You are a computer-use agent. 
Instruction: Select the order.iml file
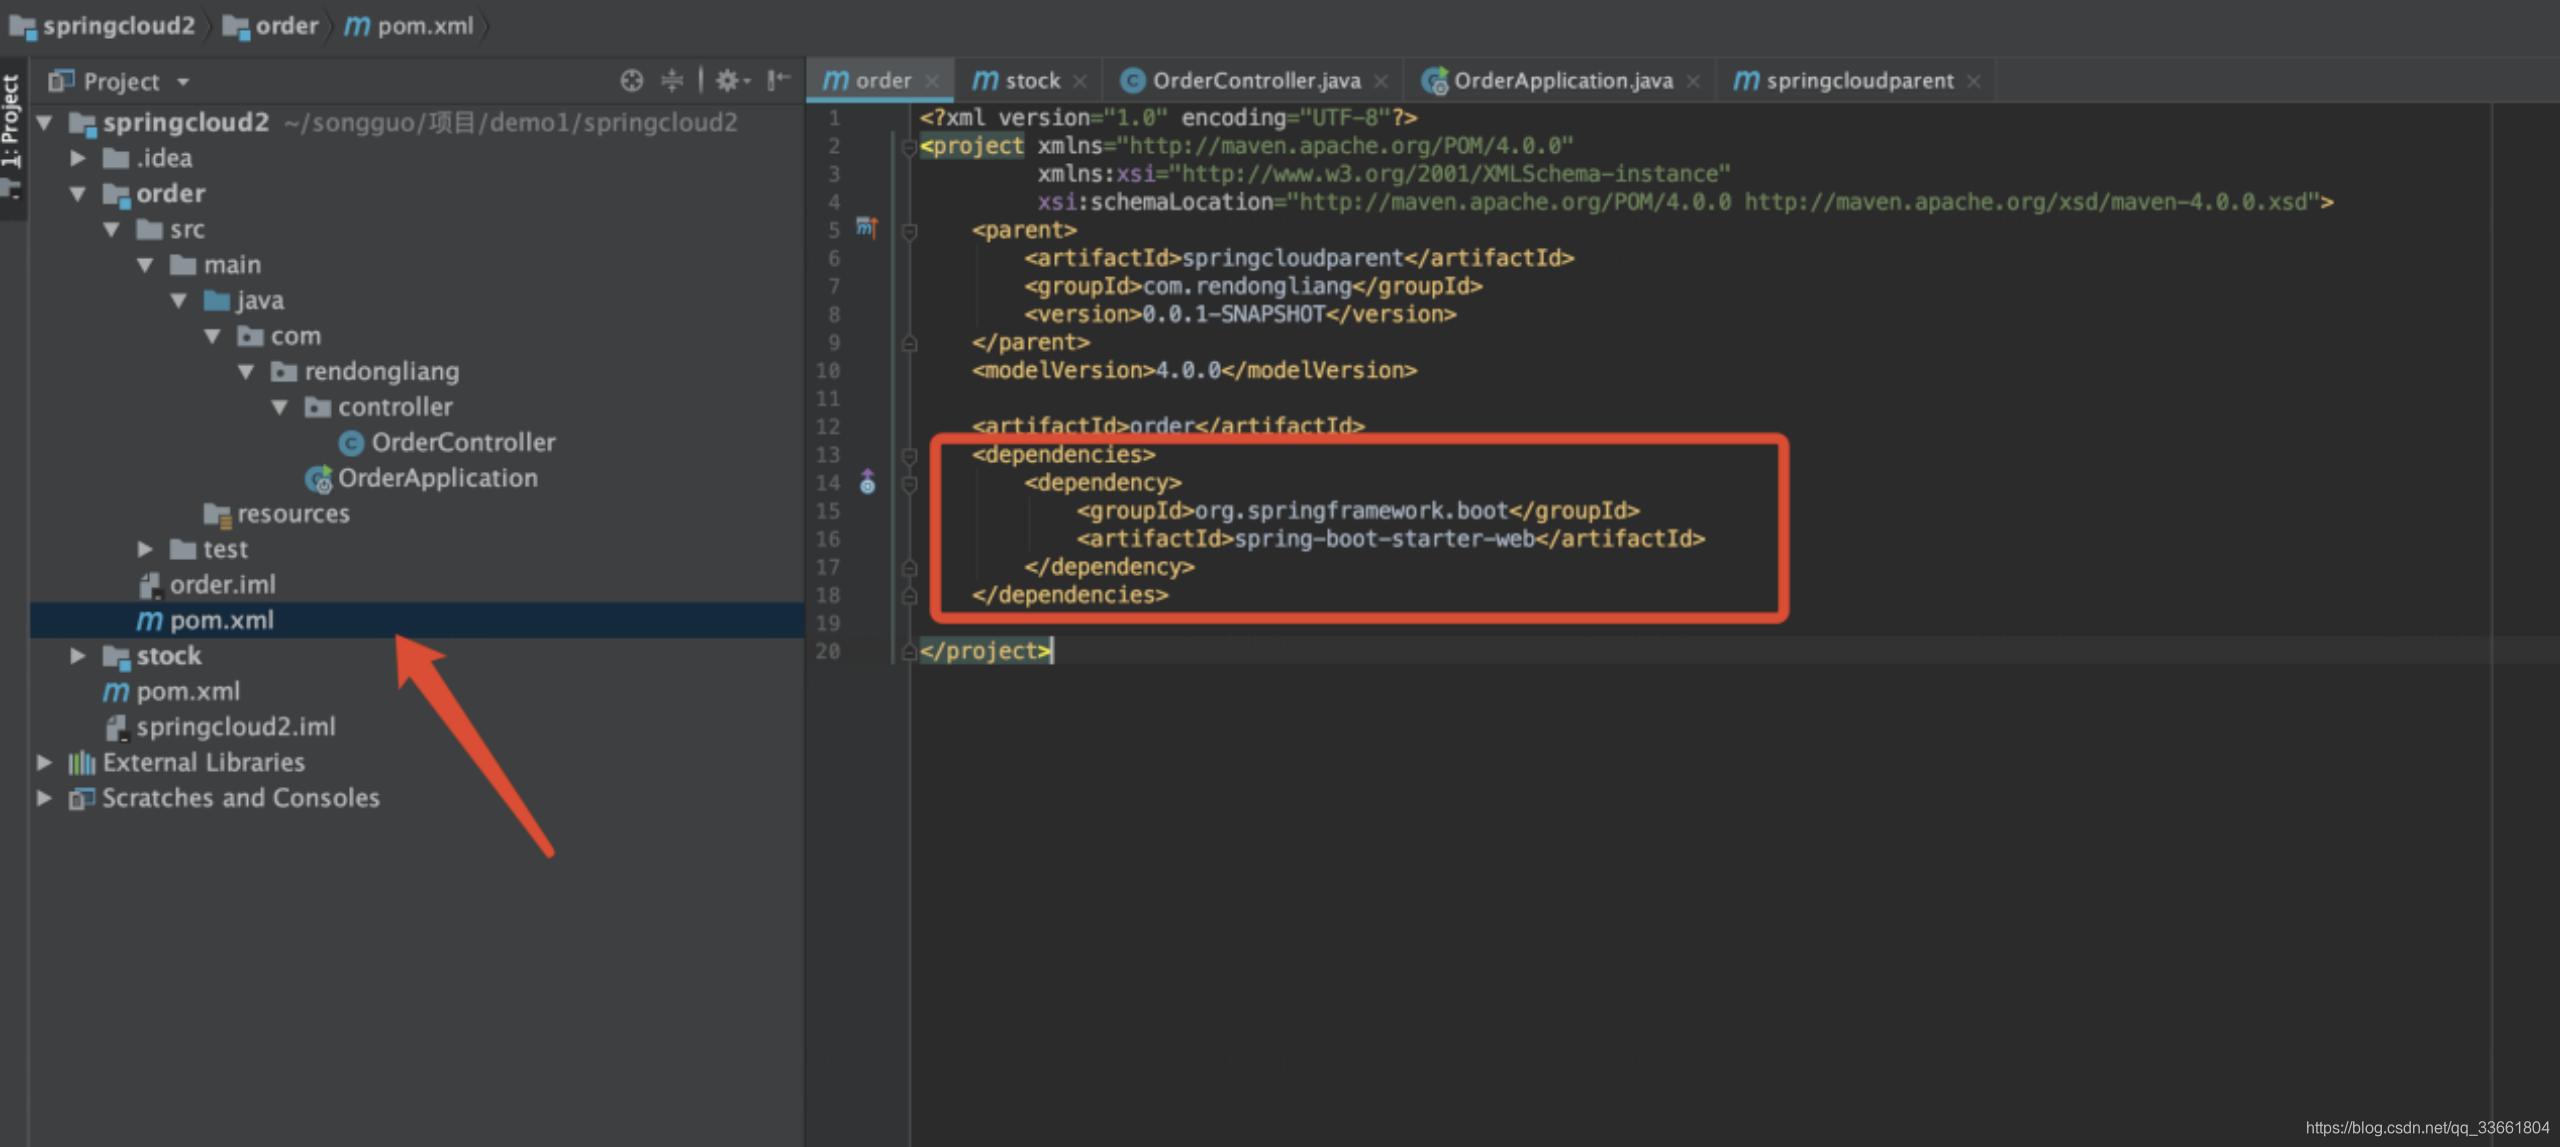coord(206,585)
